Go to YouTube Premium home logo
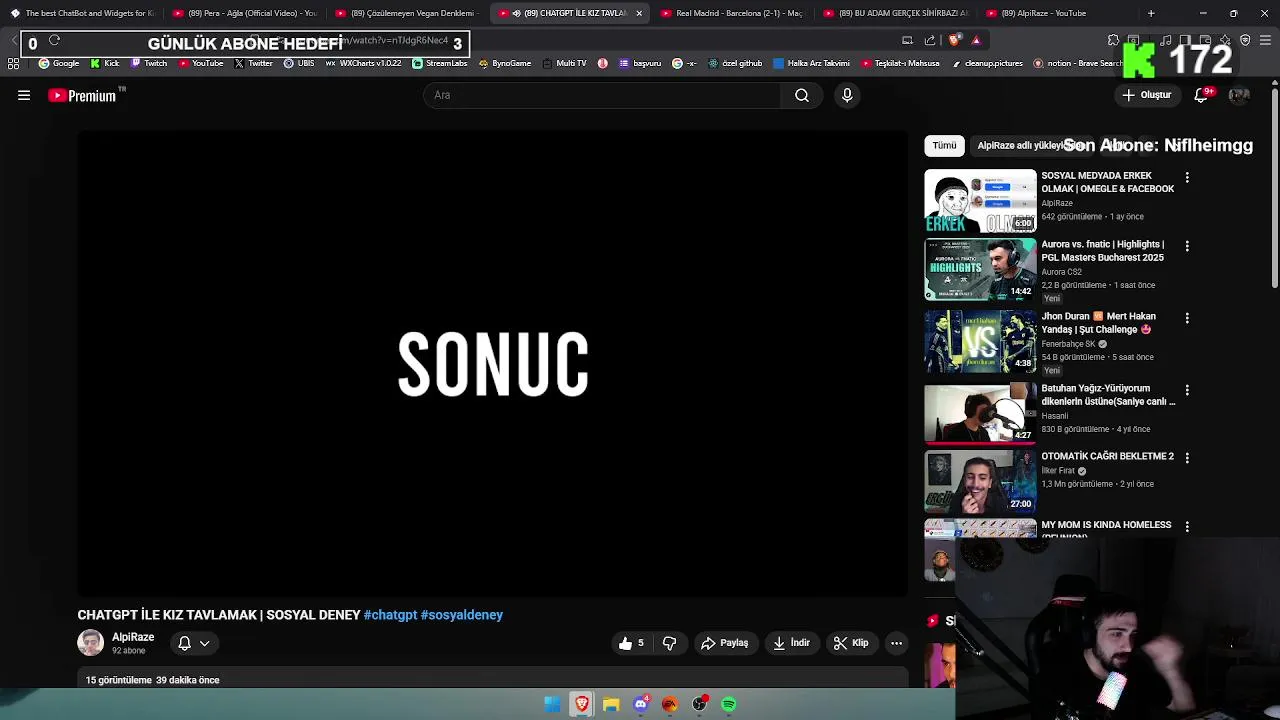1280x720 pixels. pyautogui.click(x=82, y=95)
